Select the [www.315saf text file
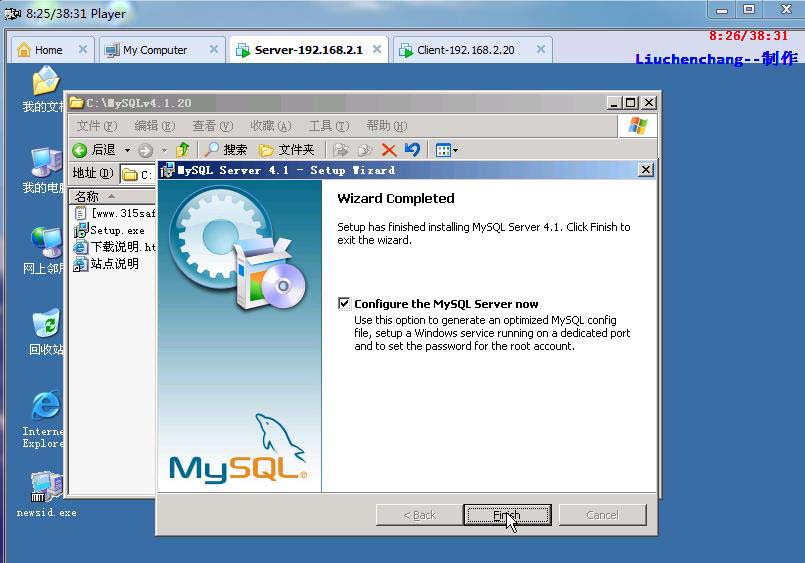 [114, 213]
